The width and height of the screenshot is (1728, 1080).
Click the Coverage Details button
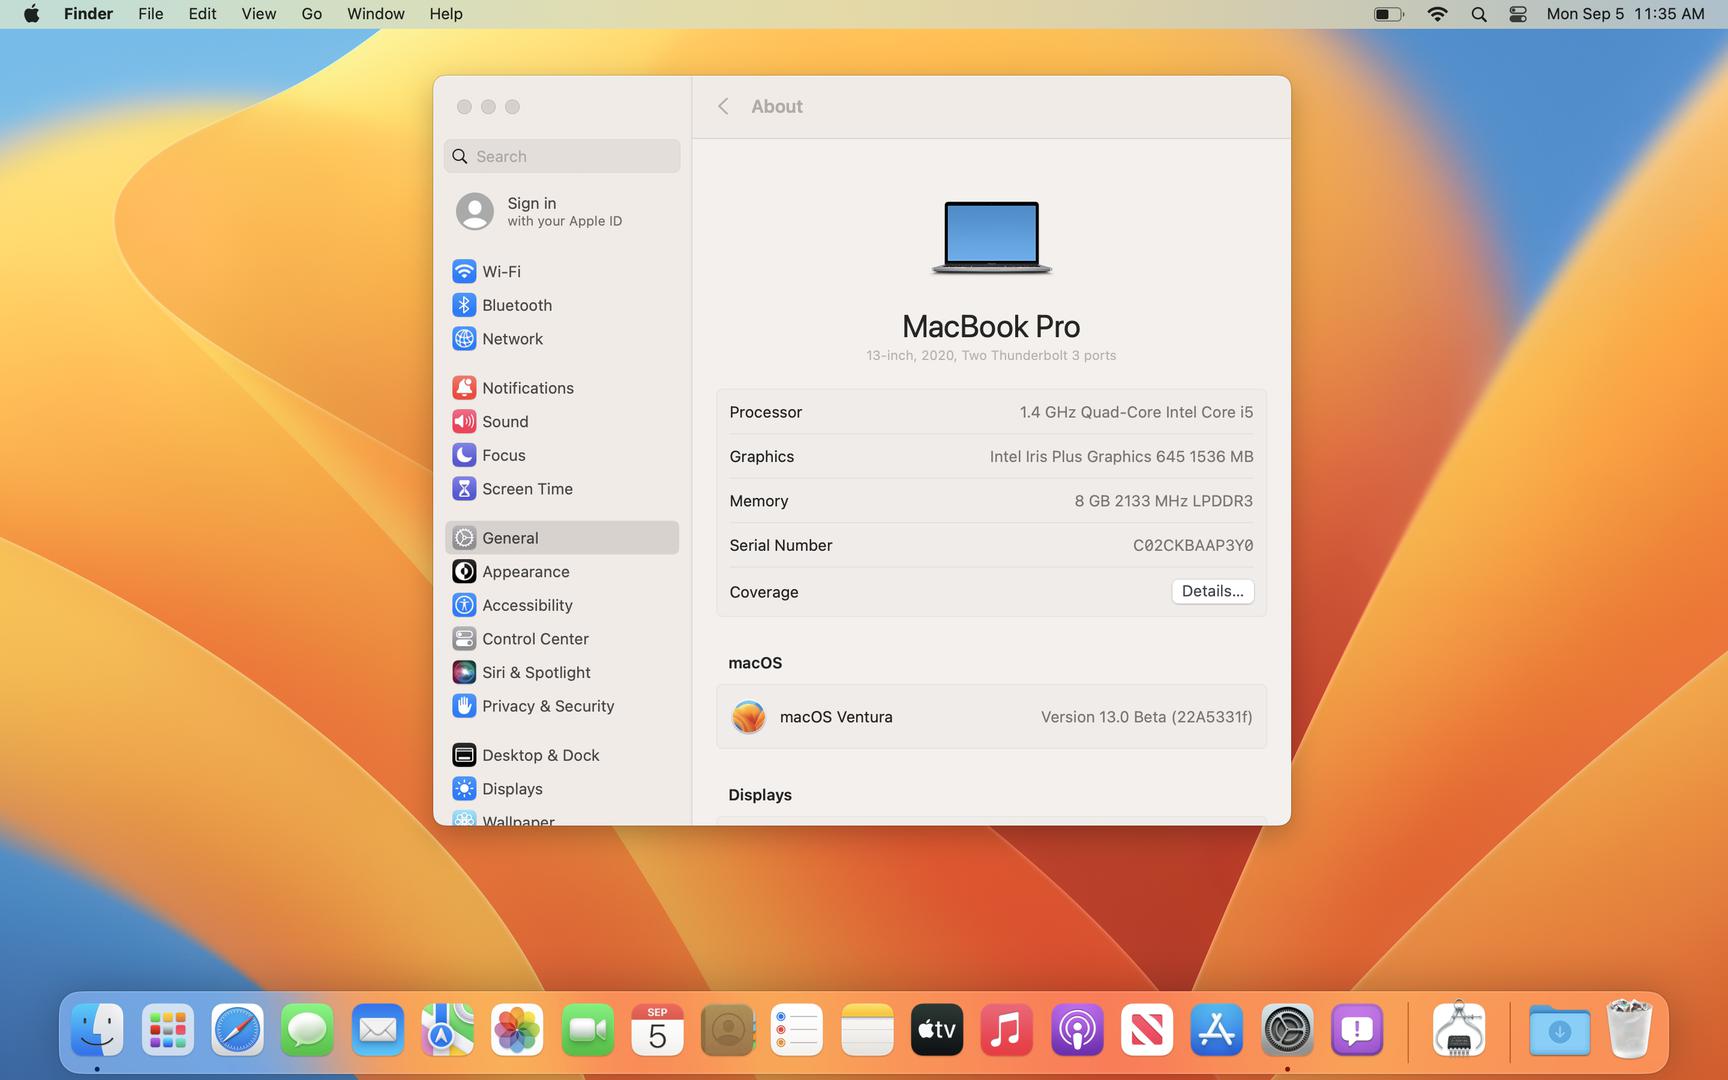tap(1212, 591)
